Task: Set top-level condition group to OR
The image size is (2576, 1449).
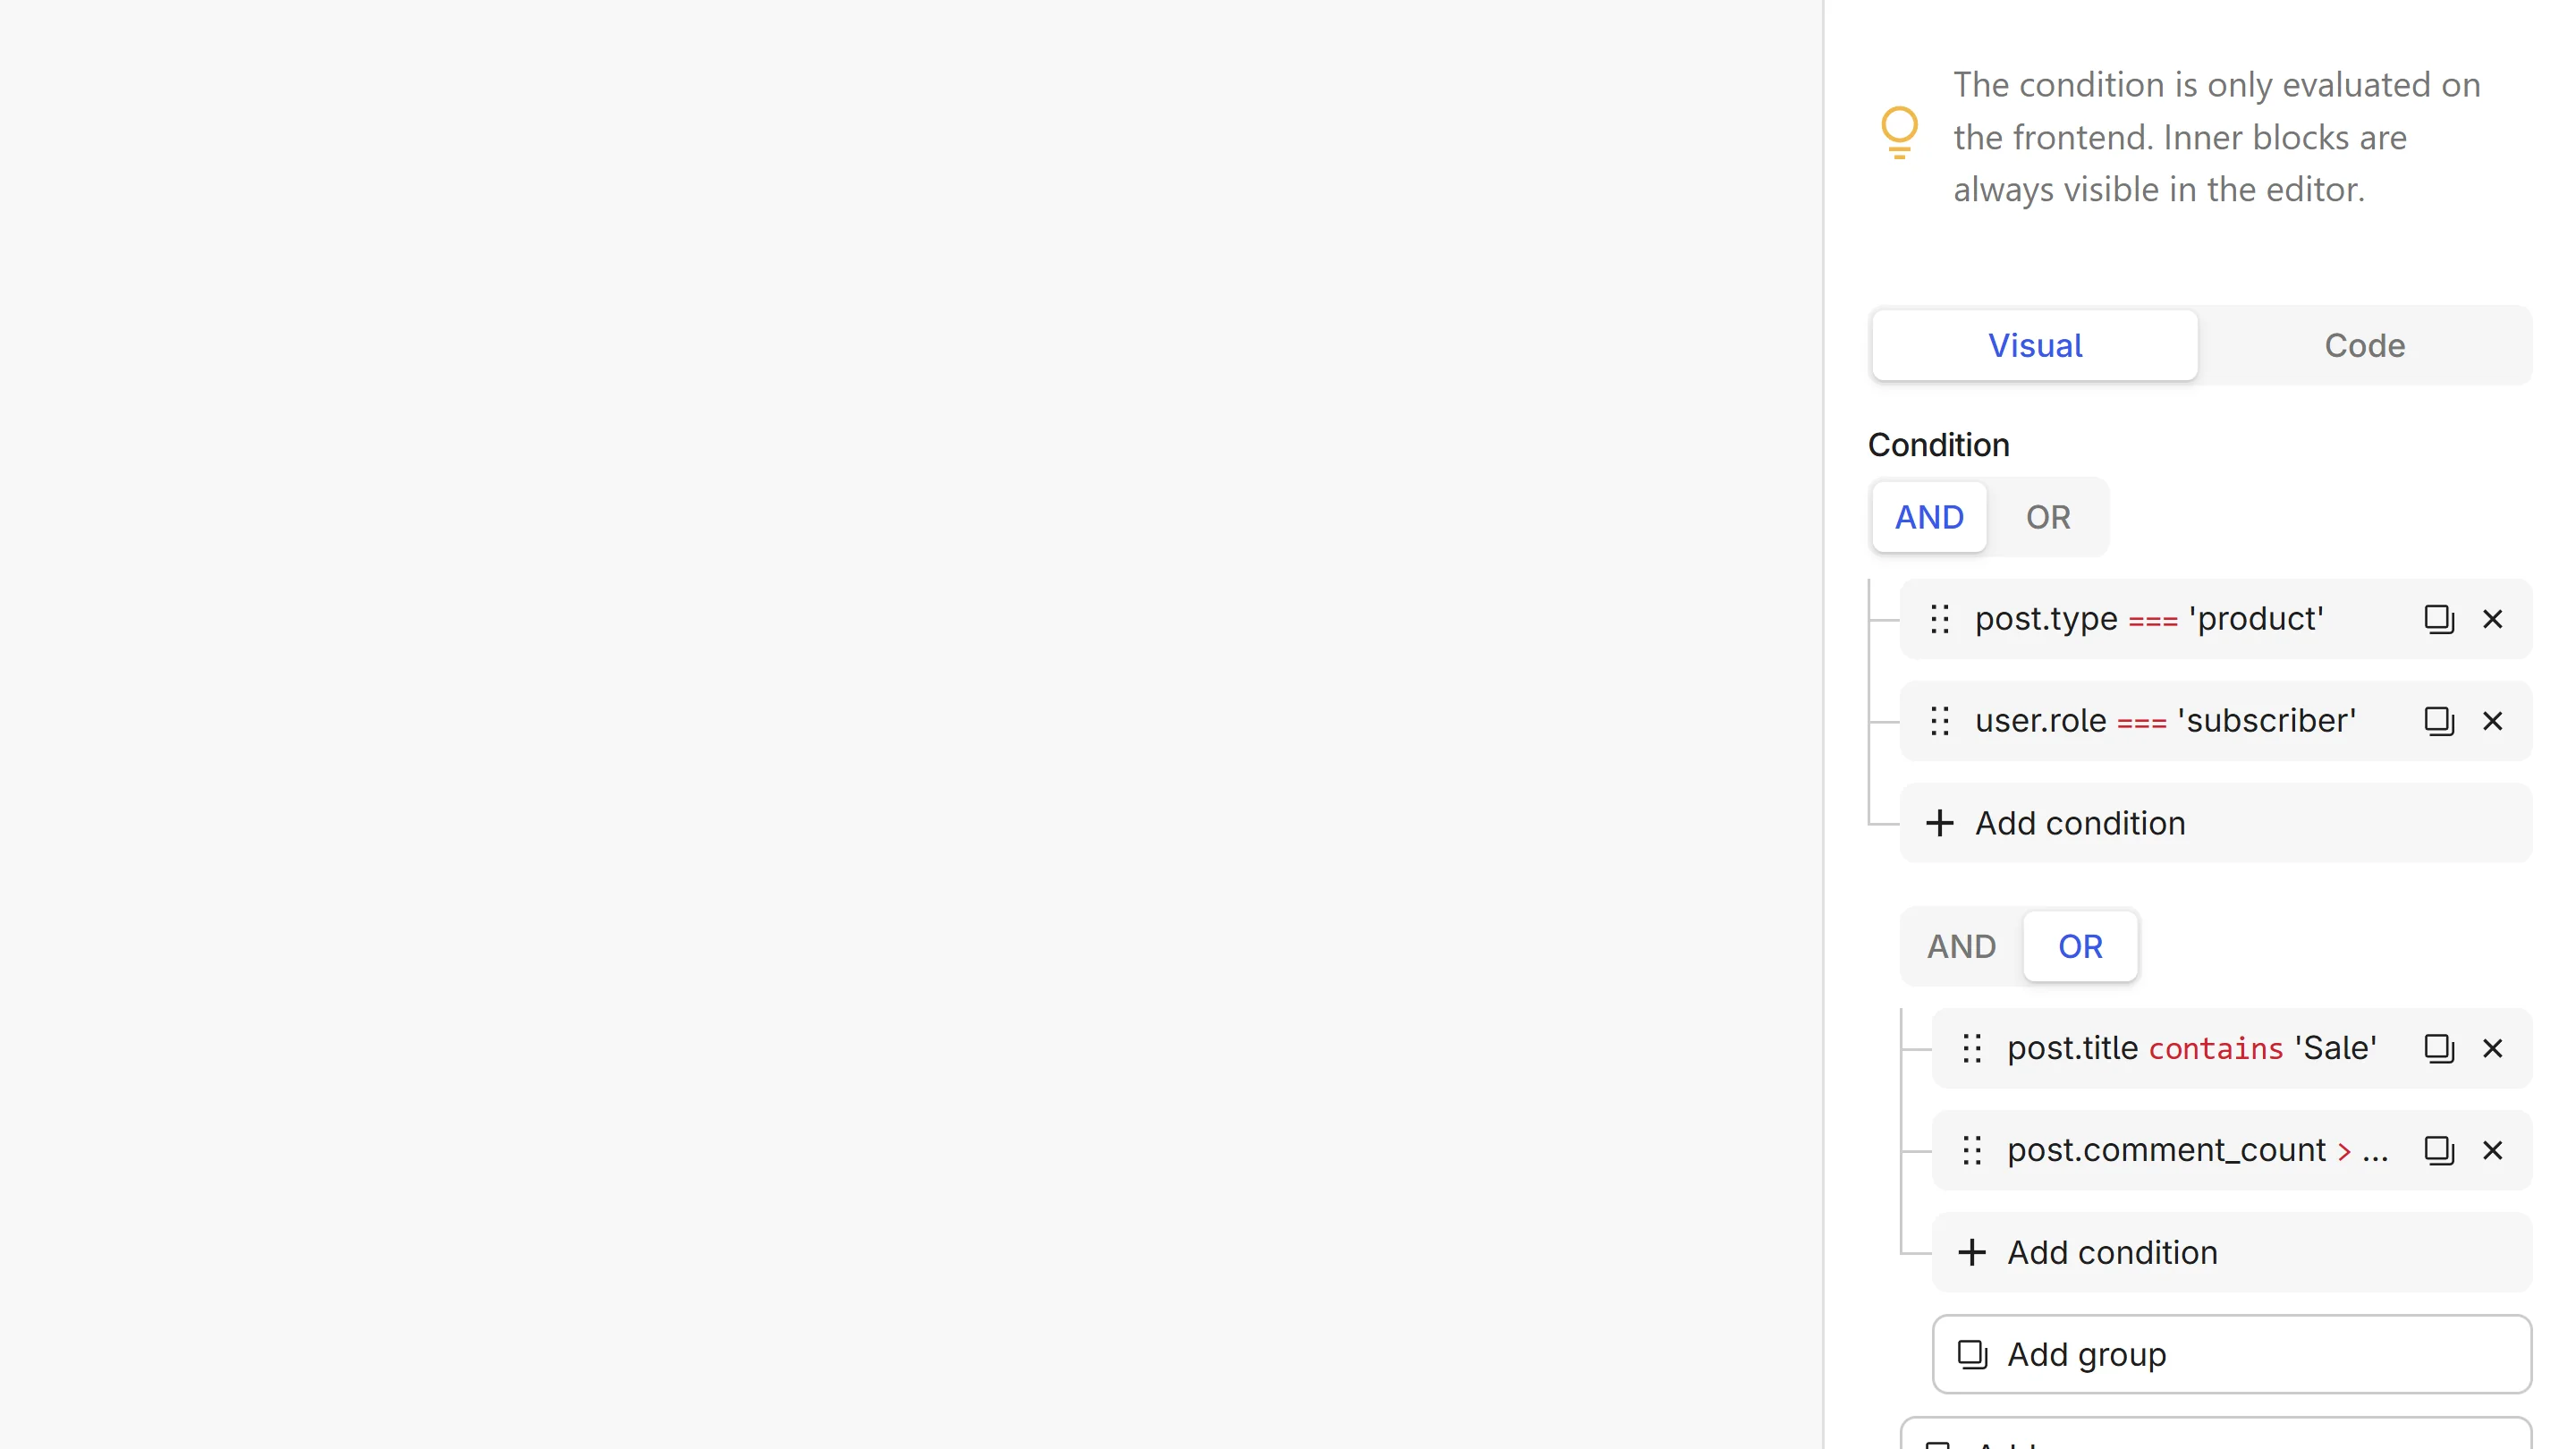Action: 2048,517
